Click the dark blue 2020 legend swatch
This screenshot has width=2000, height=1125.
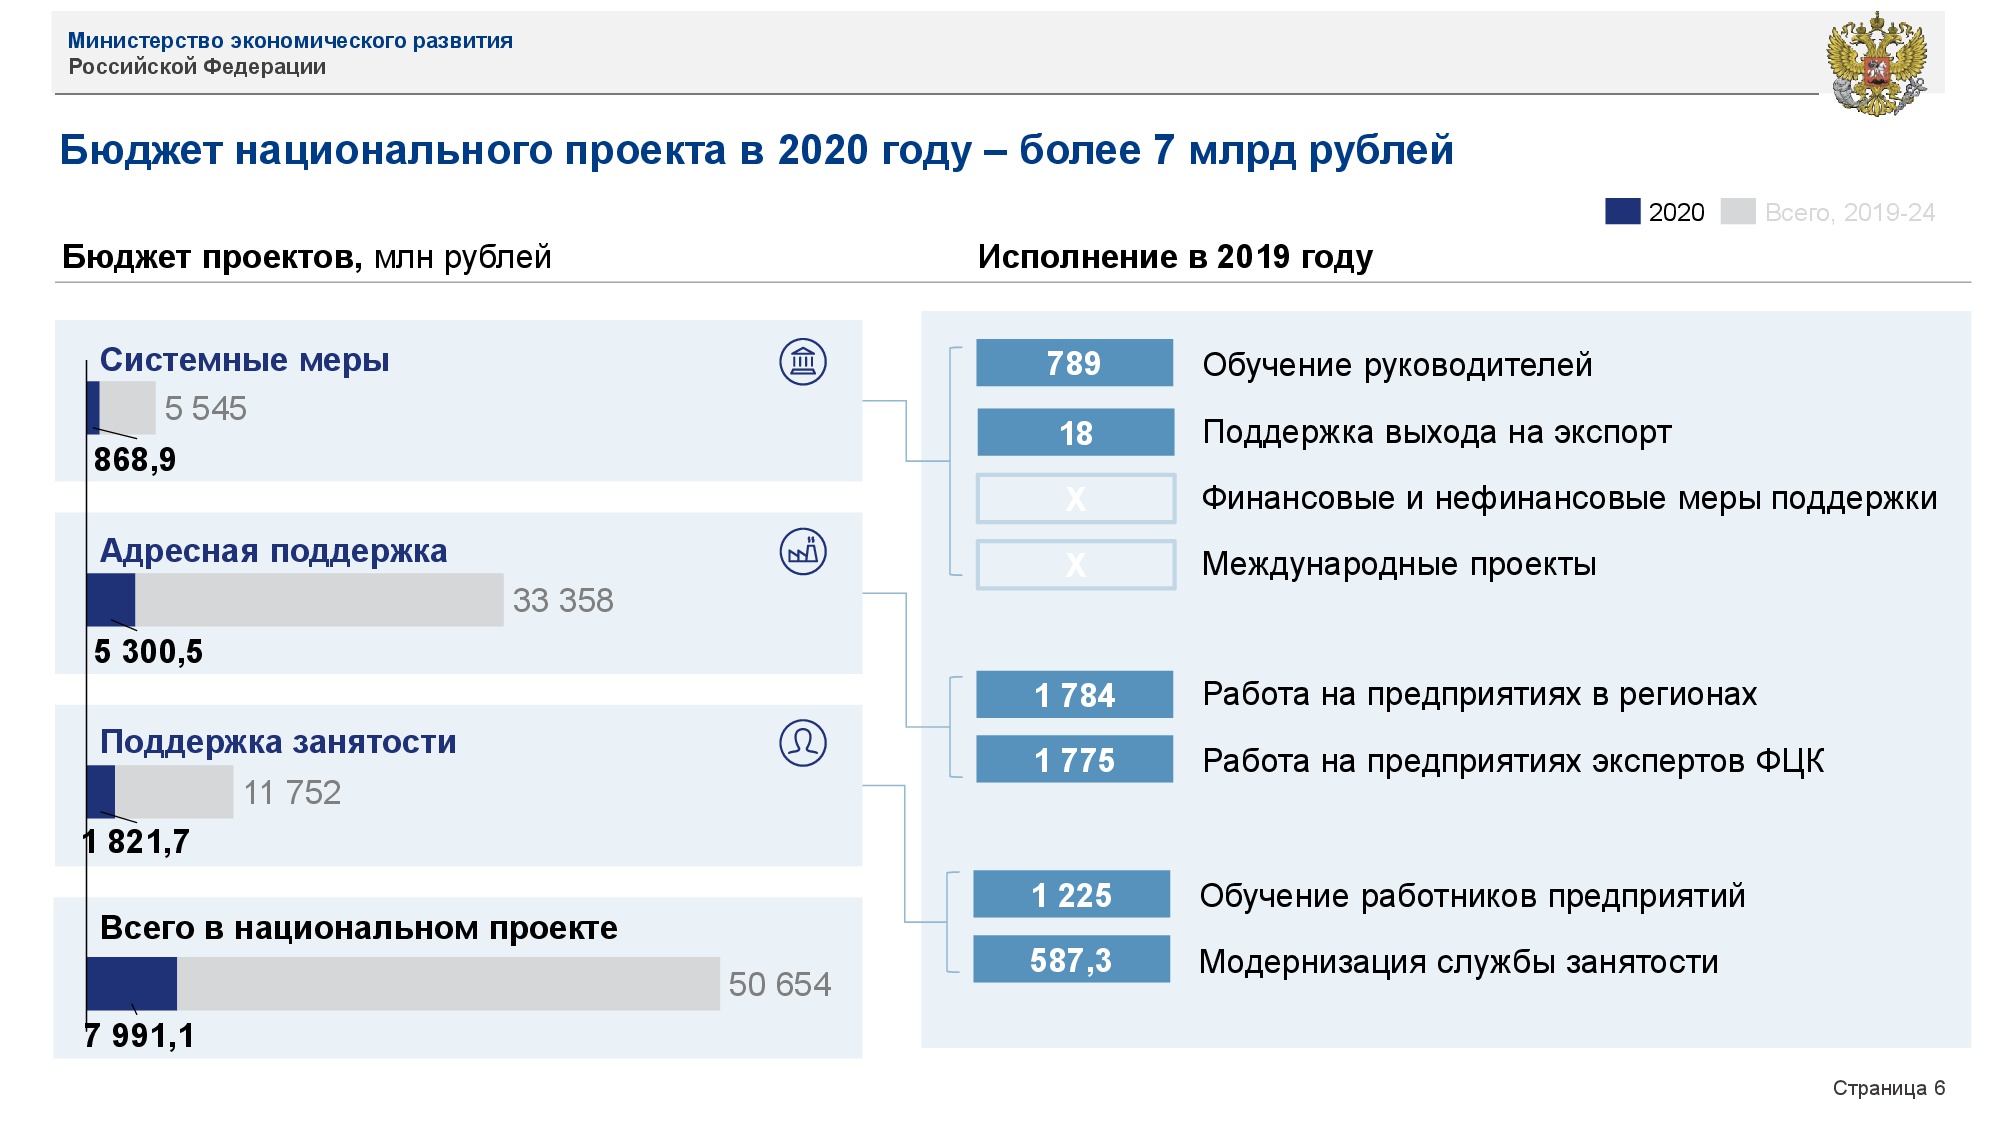click(1622, 211)
